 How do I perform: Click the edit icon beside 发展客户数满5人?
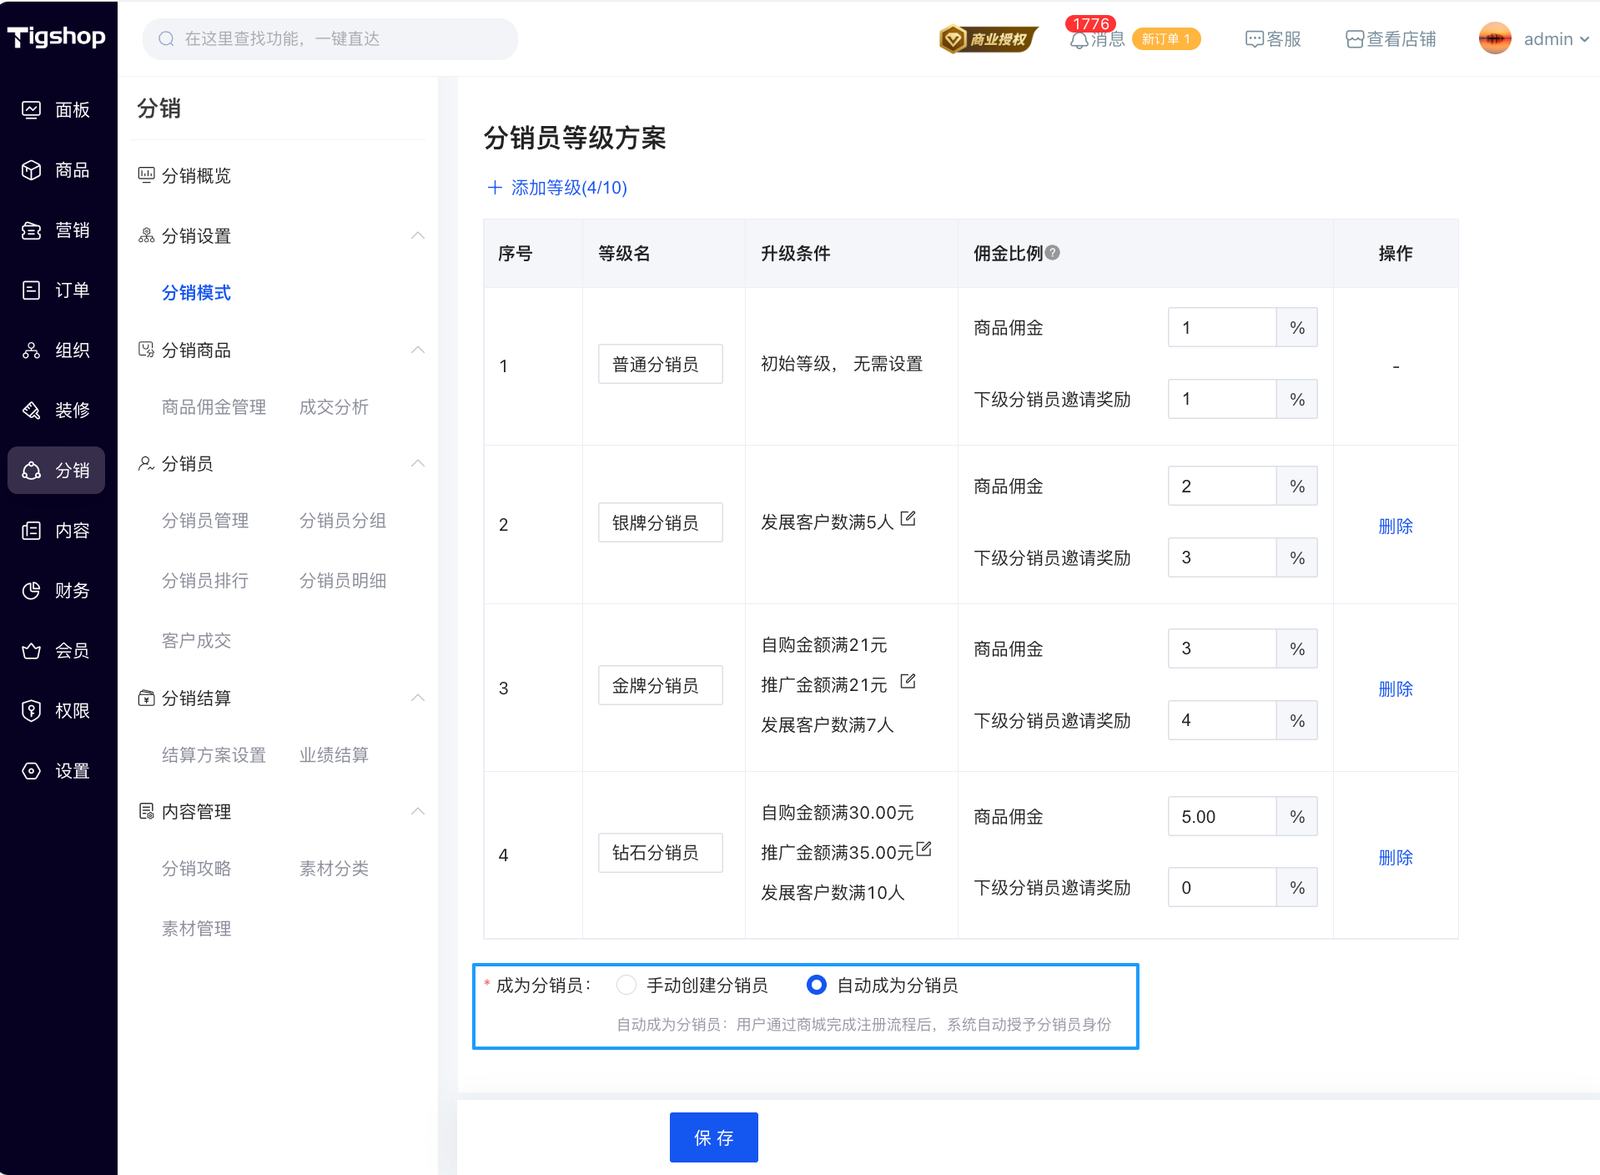[x=908, y=519]
